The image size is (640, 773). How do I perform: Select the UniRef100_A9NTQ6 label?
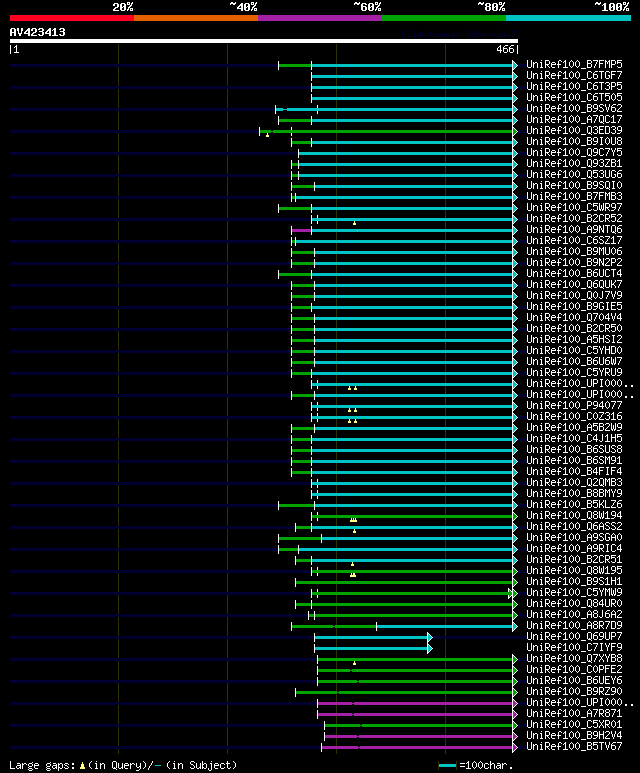tap(574, 229)
